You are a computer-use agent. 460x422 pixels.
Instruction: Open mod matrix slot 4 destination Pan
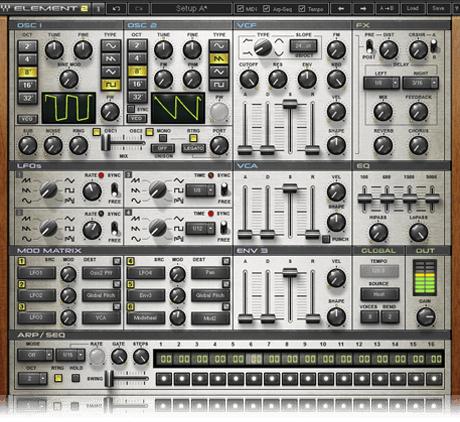point(210,273)
